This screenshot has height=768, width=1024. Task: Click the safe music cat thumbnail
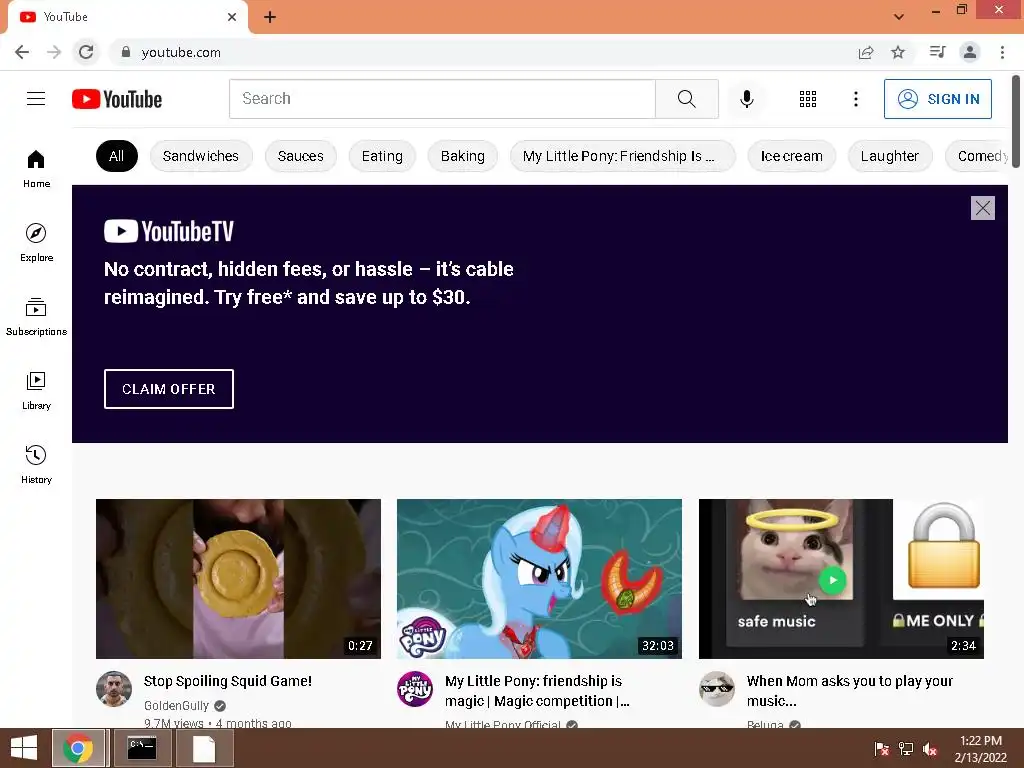click(x=841, y=579)
